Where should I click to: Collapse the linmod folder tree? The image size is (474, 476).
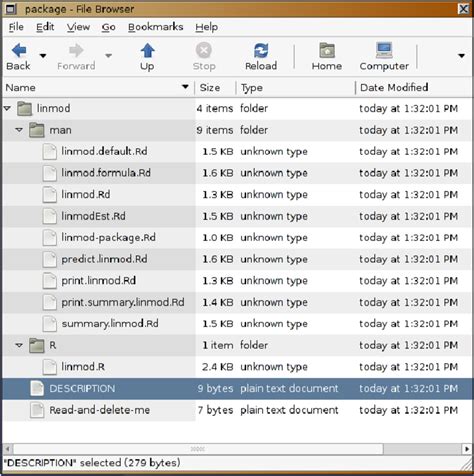[7, 108]
